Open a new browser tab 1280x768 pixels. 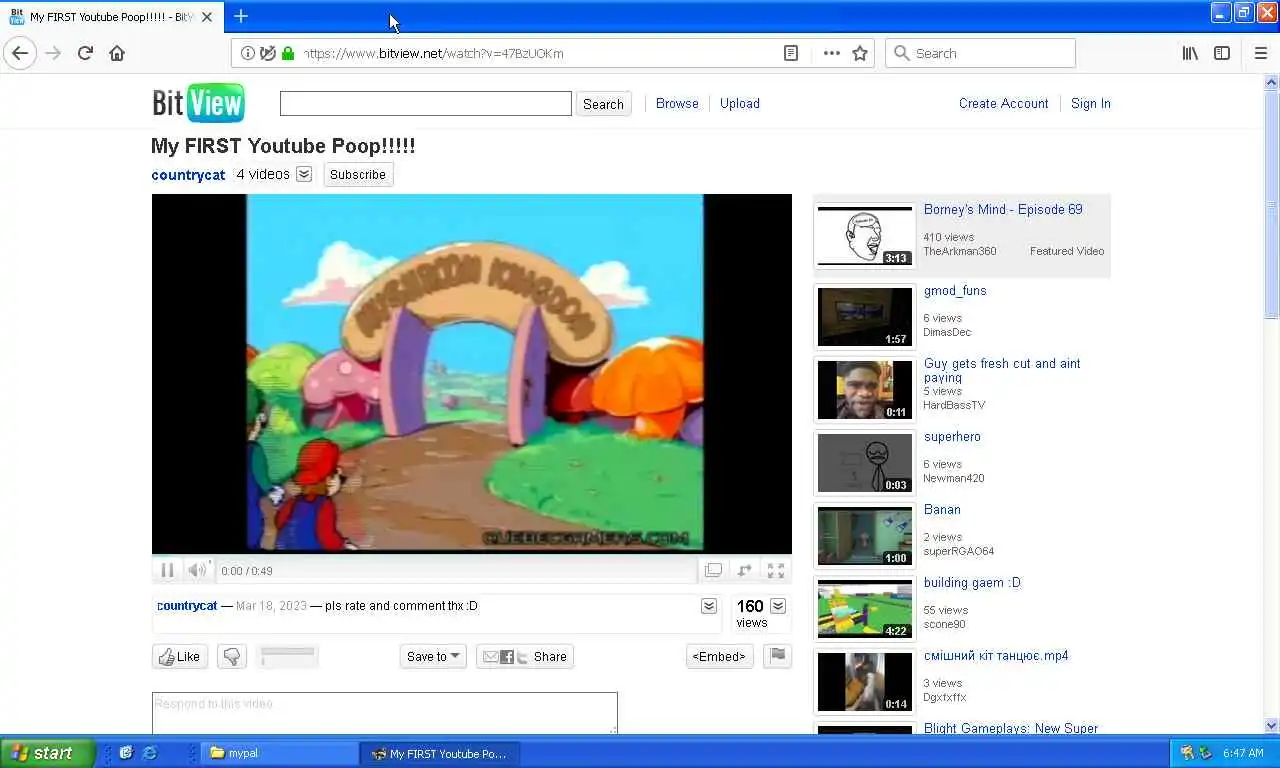(x=241, y=16)
